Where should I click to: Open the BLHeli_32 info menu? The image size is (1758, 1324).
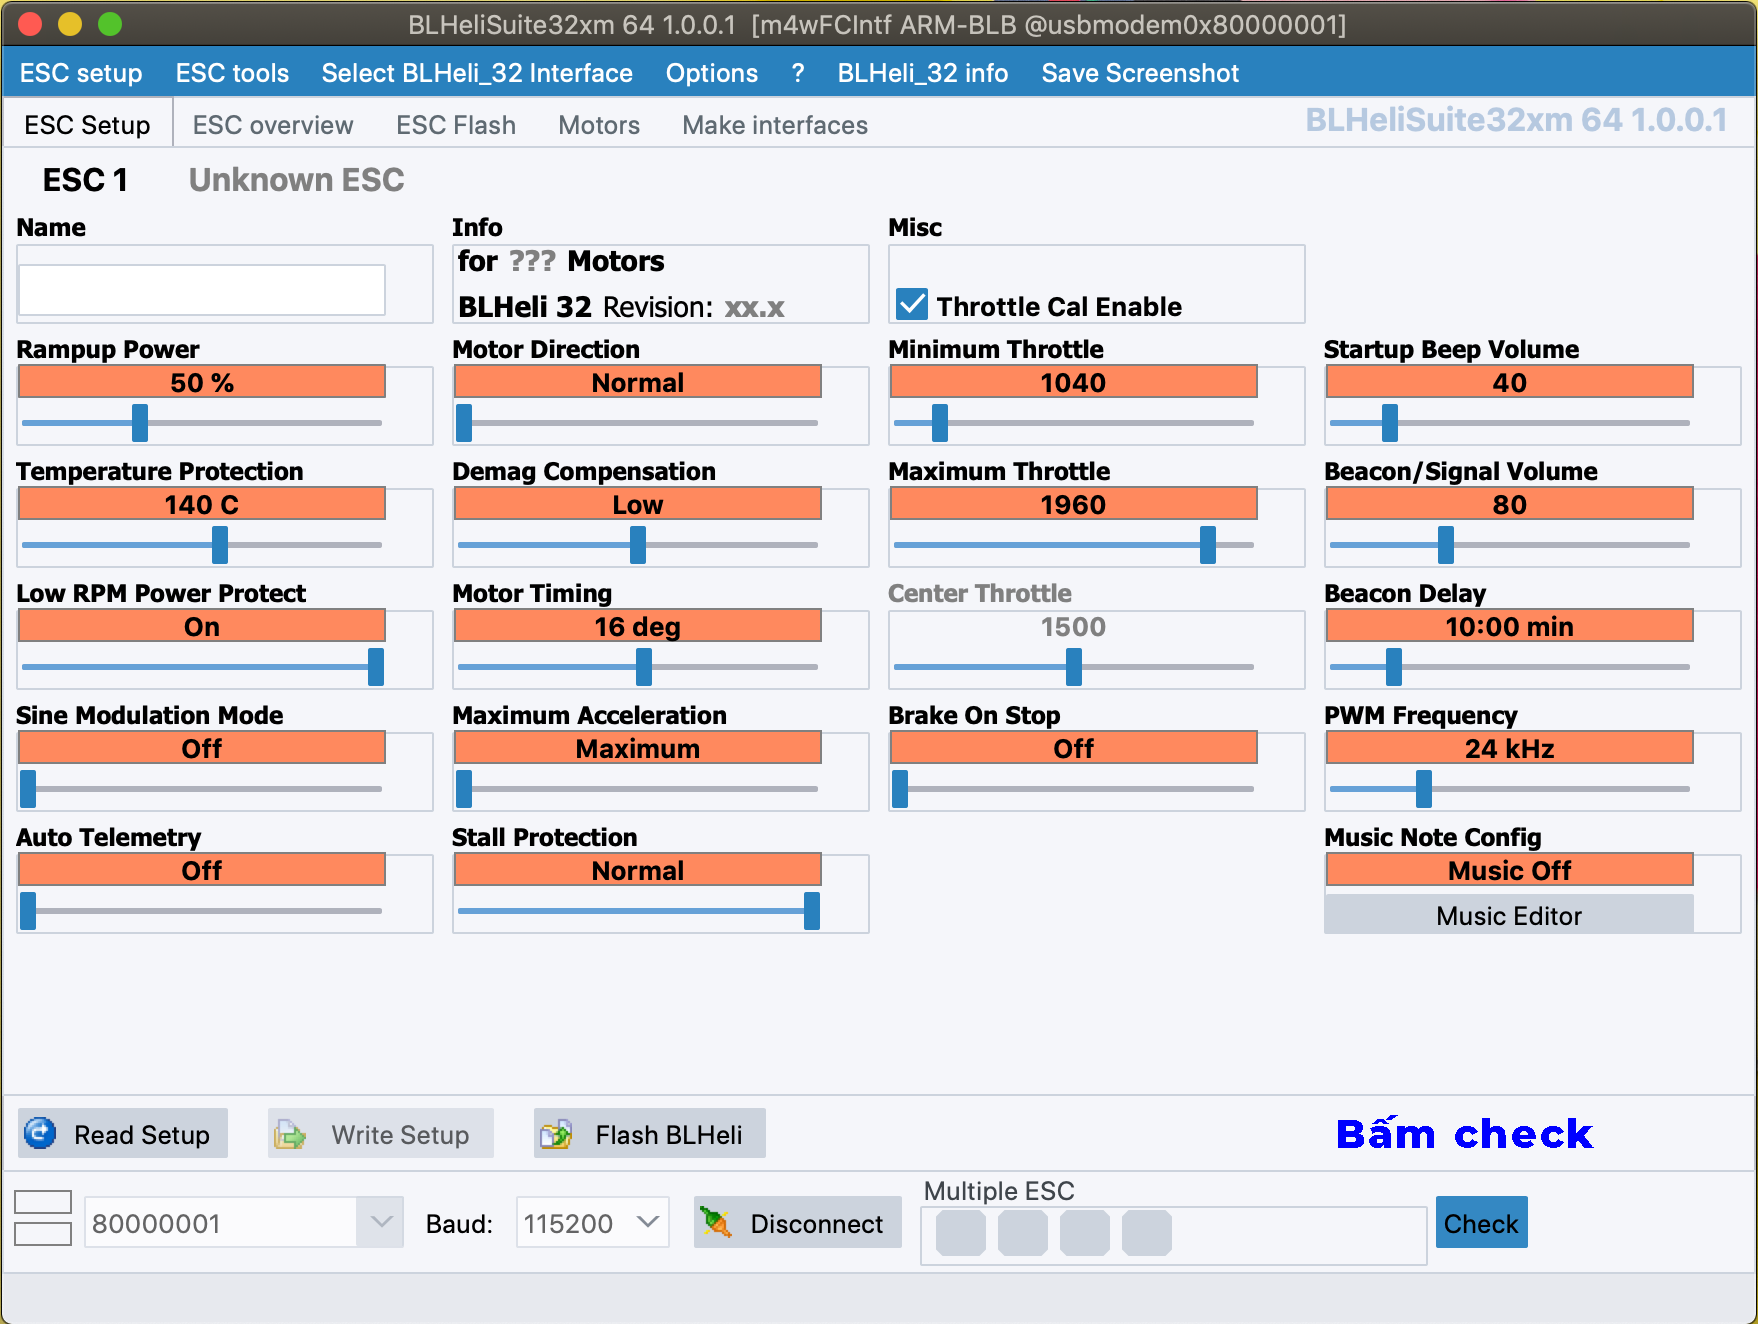point(923,73)
